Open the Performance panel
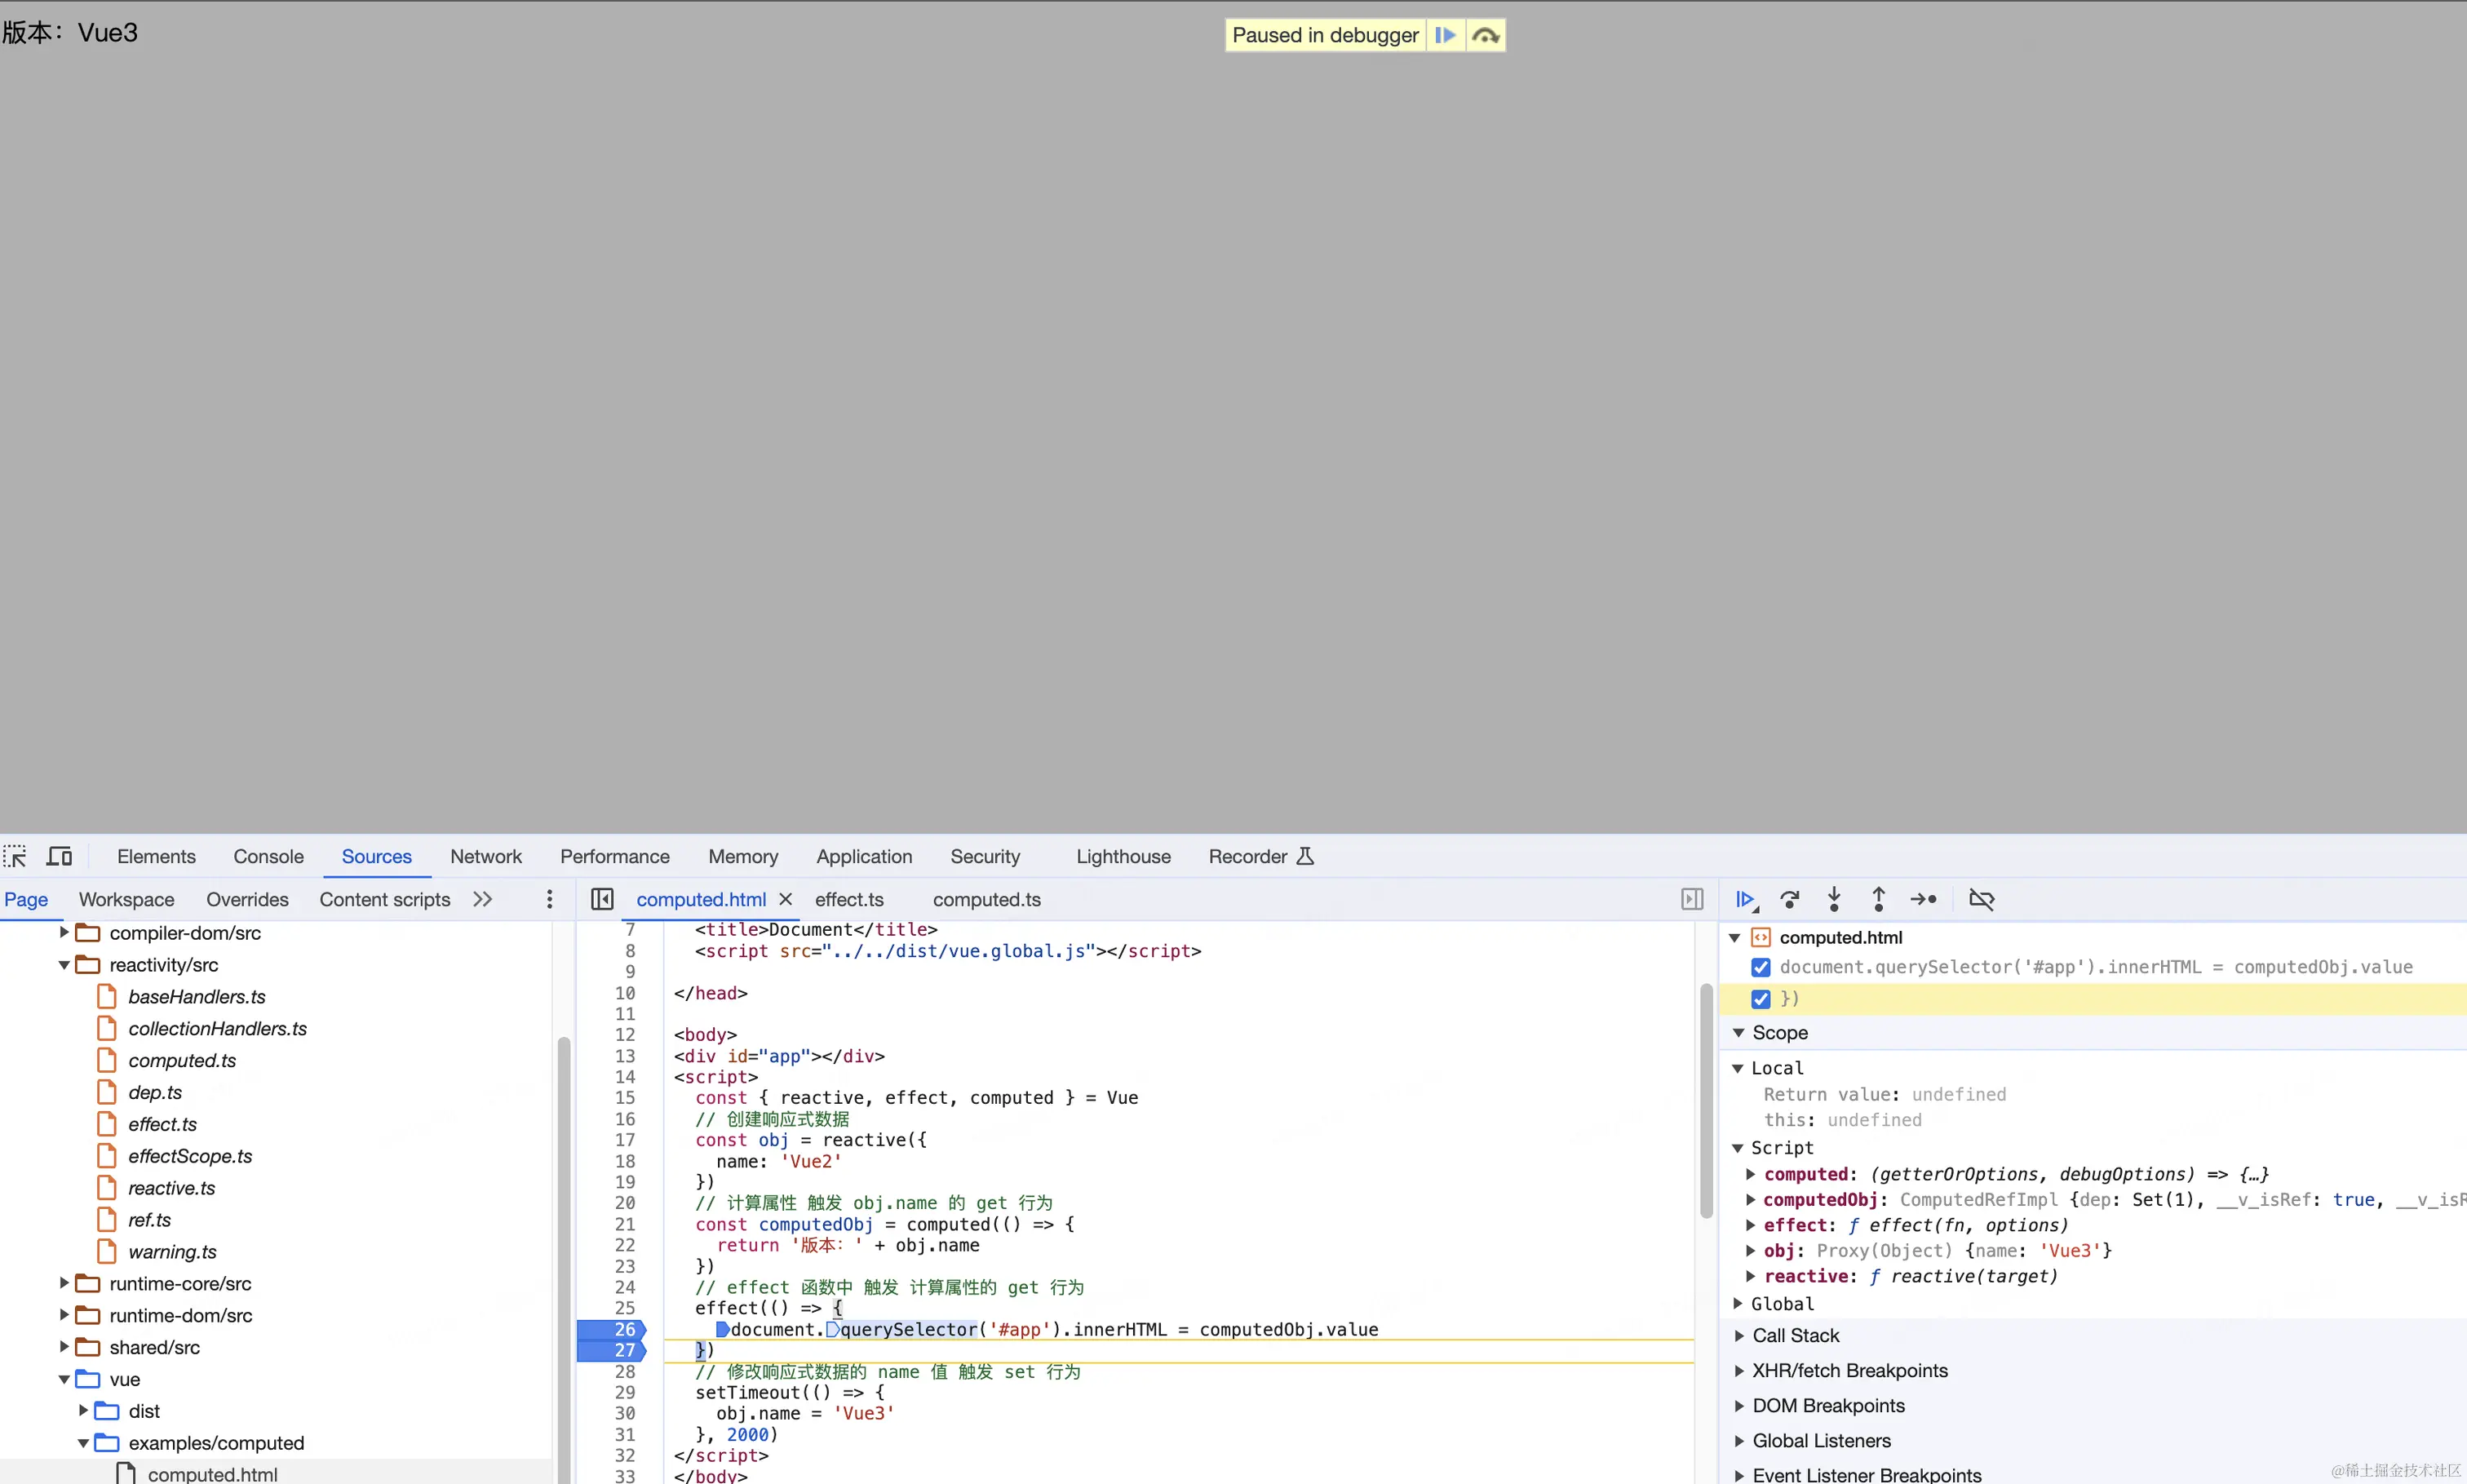 pyautogui.click(x=614, y=856)
